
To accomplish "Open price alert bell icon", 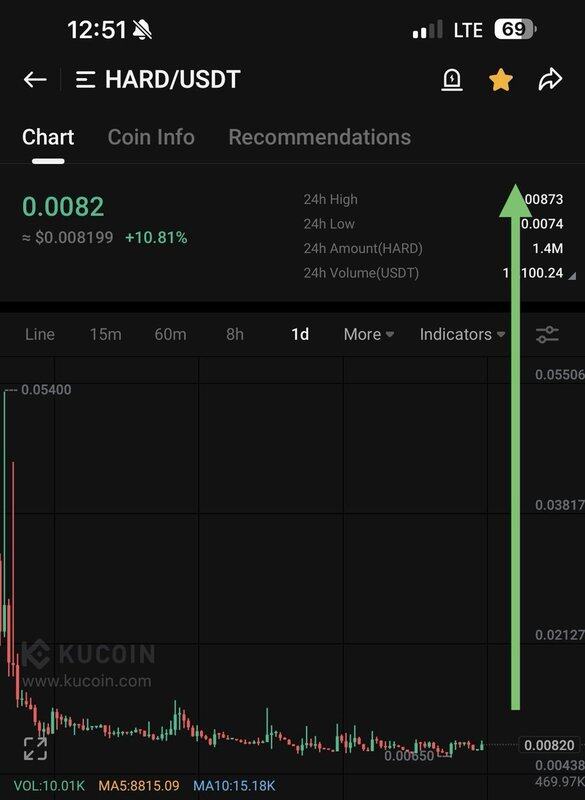I will [452, 80].
